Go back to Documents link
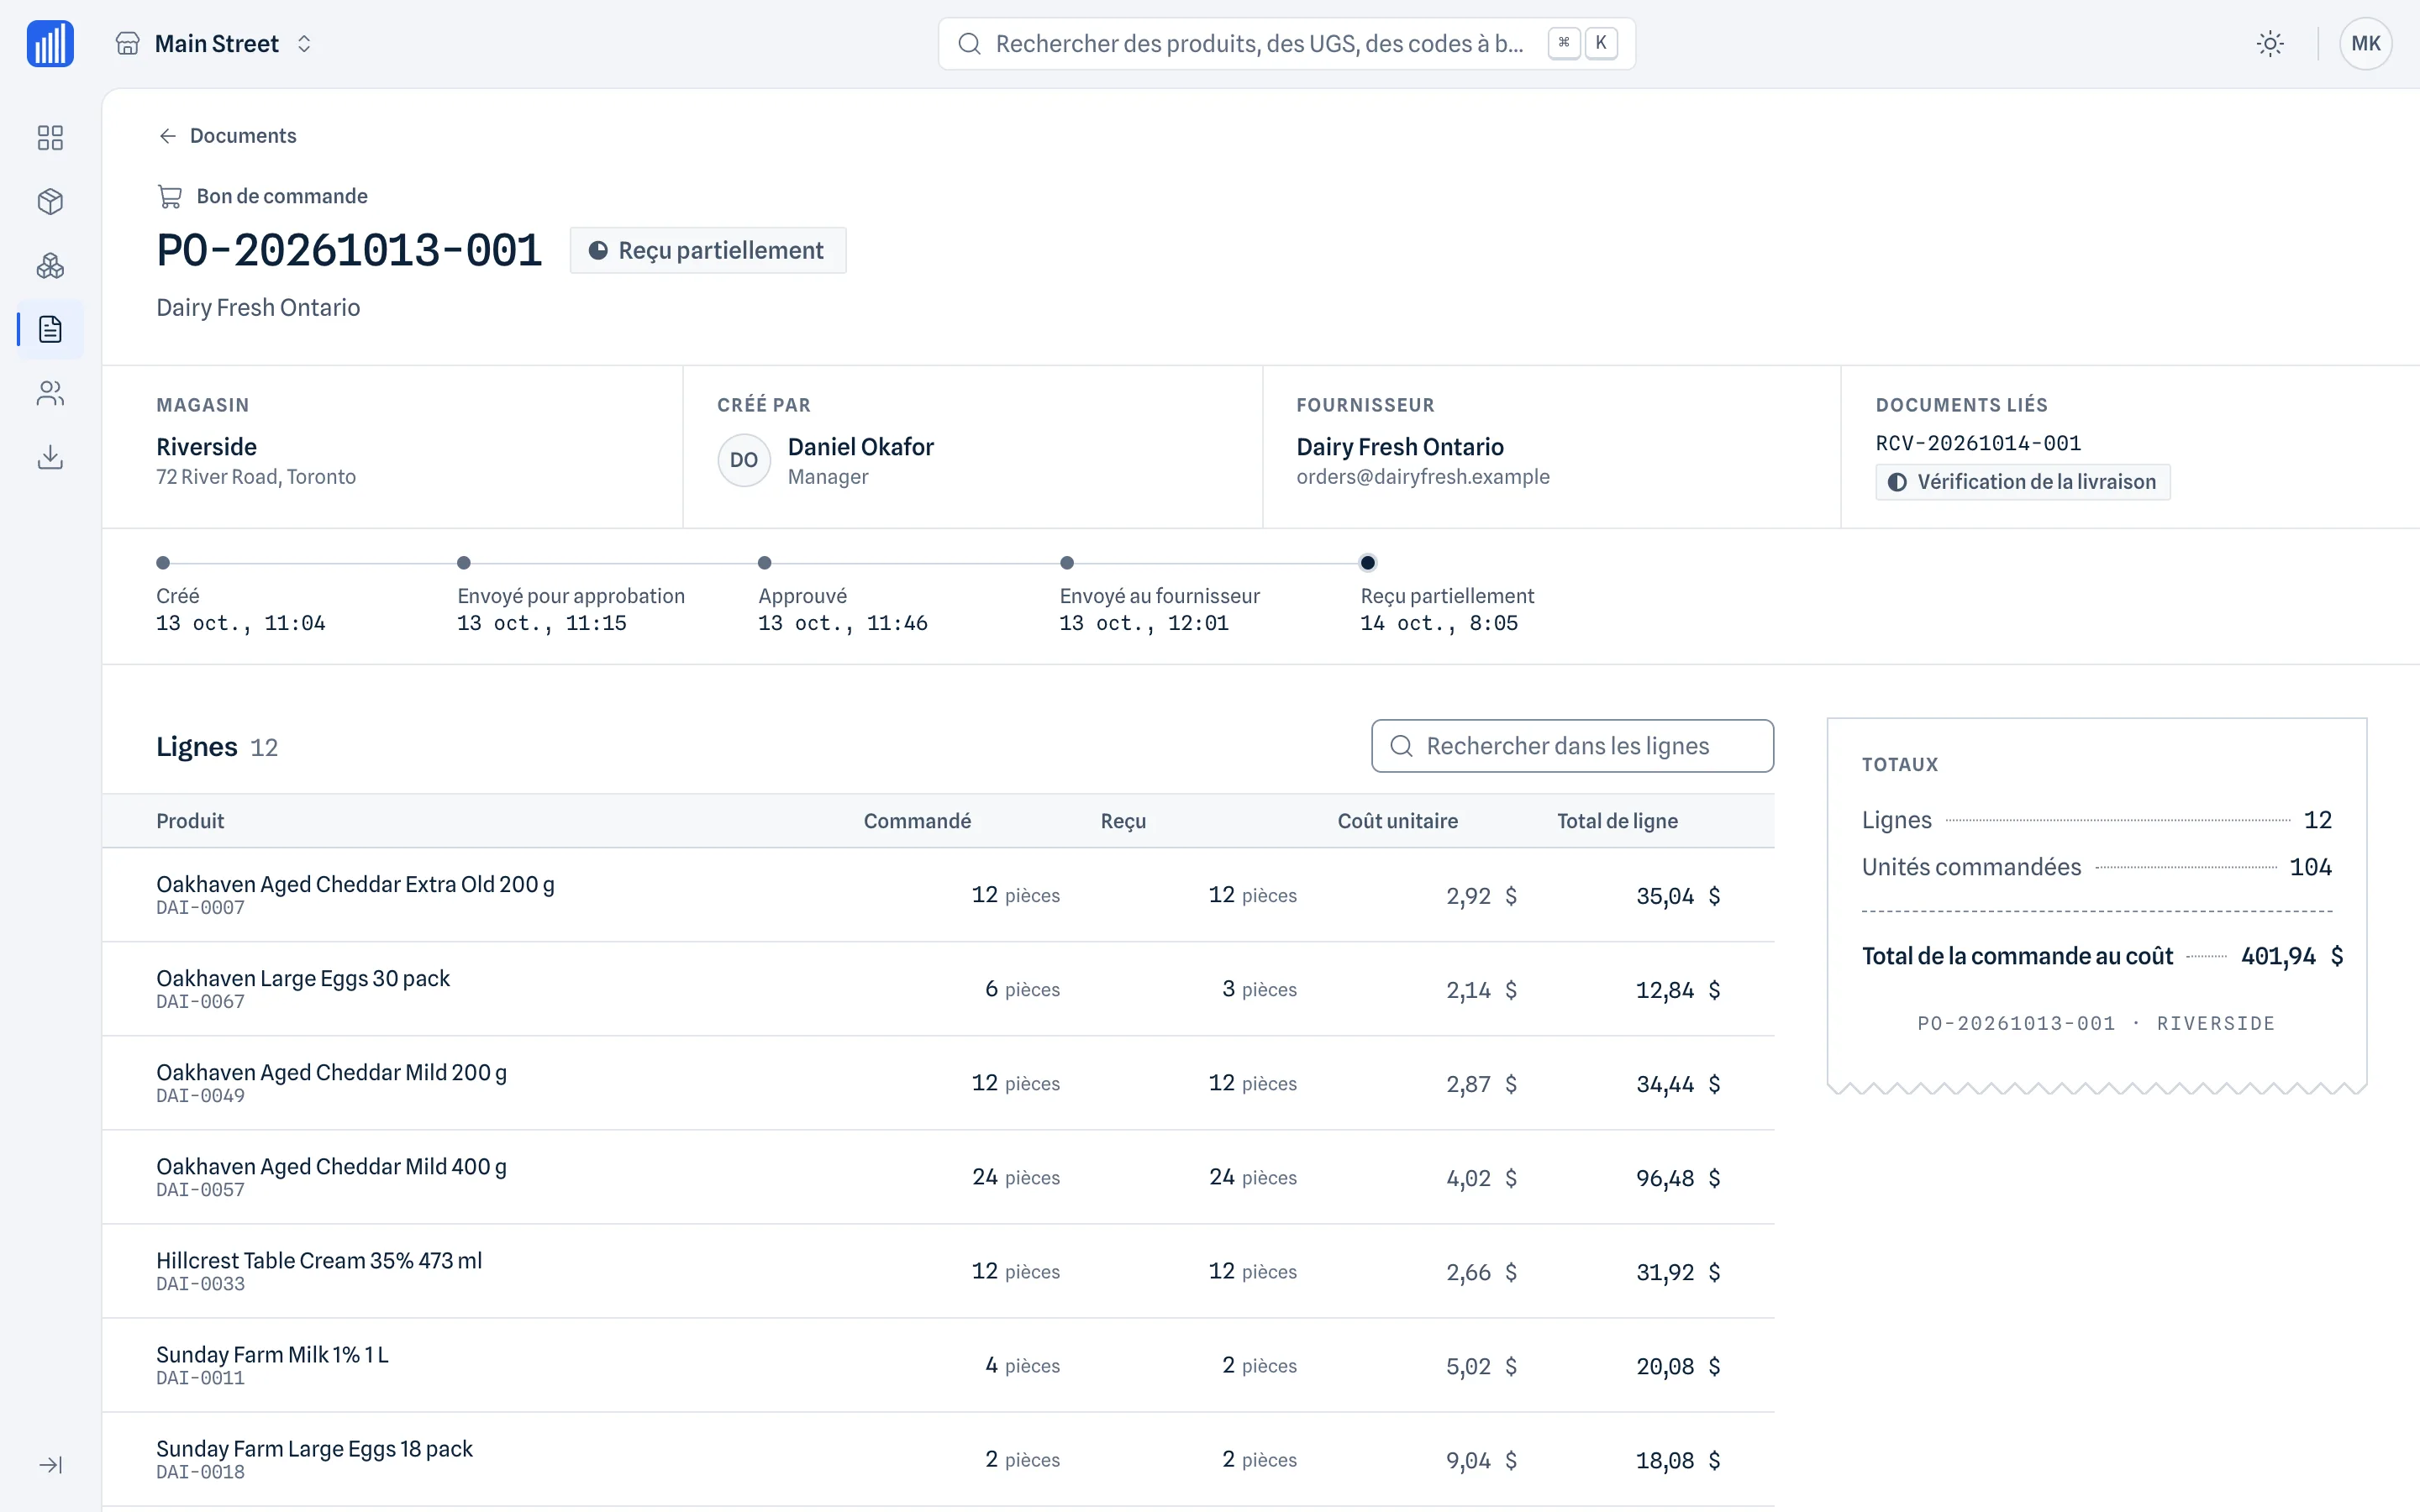This screenshot has height=1512, width=2420. (x=243, y=135)
